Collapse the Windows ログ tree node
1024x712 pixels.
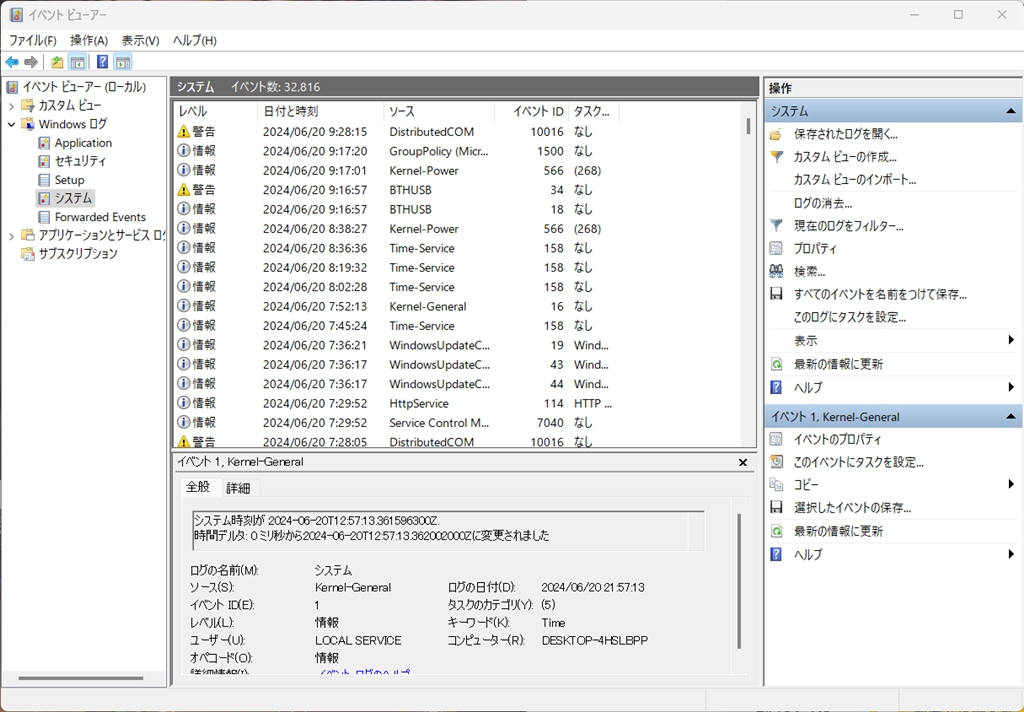pos(11,124)
